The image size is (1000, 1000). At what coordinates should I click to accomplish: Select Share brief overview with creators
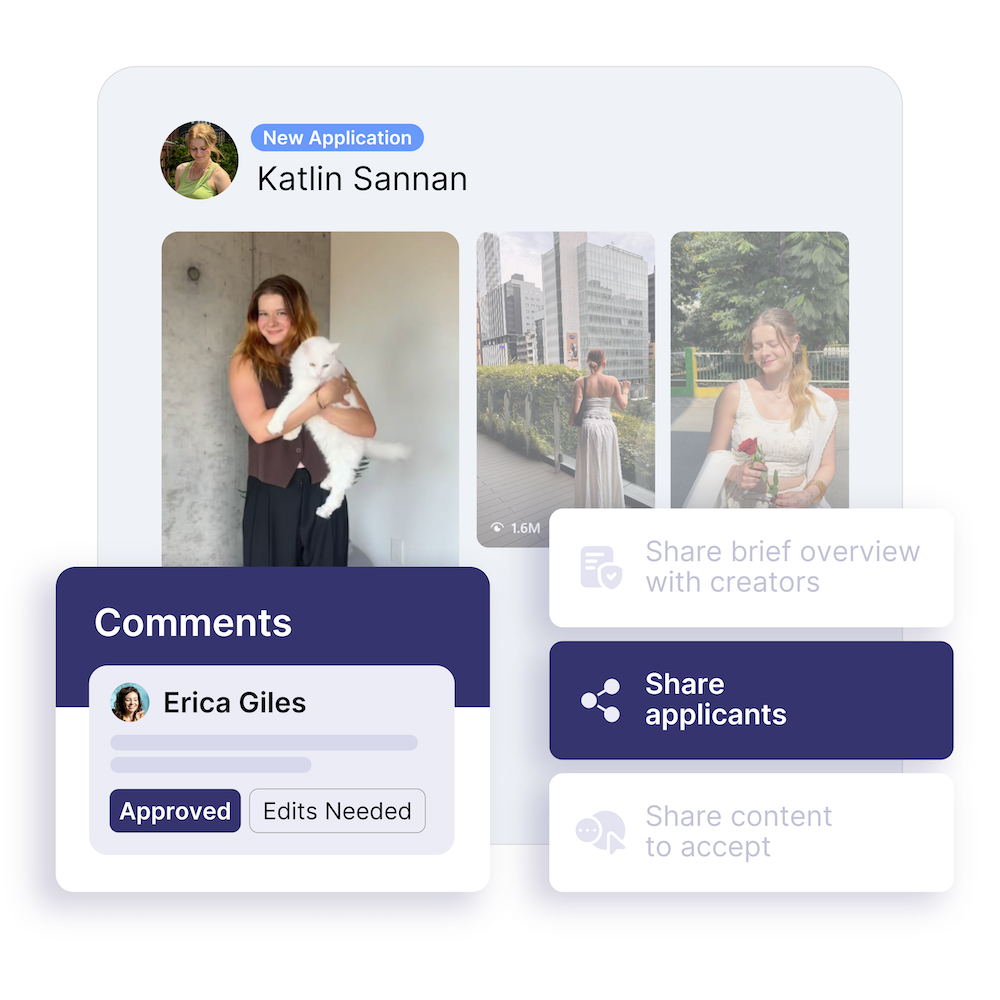(751, 567)
